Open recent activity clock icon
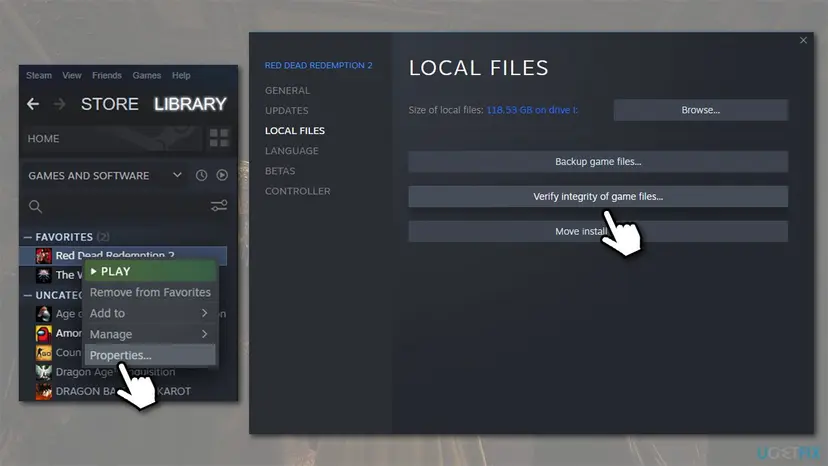 tap(201, 175)
